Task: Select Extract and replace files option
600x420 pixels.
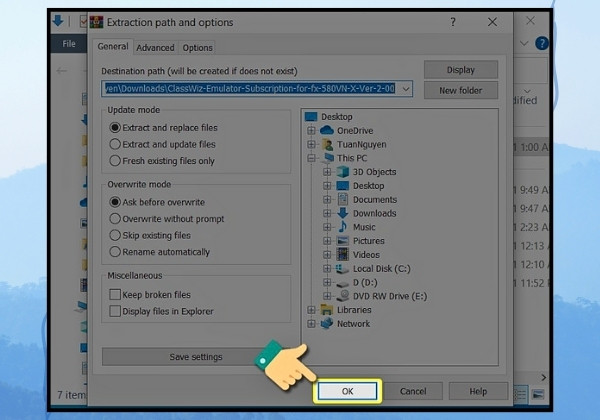Action: coord(163,127)
